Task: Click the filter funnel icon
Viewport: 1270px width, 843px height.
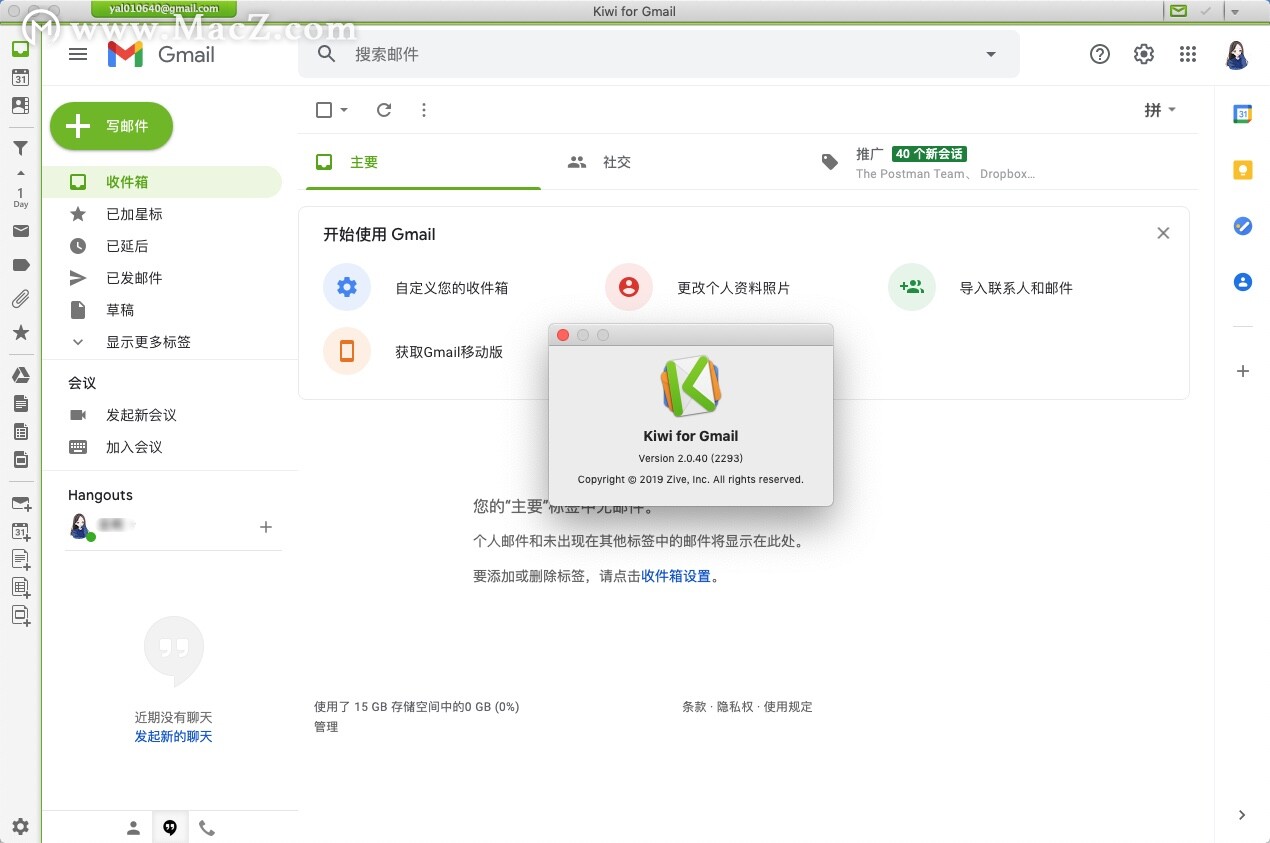Action: pos(20,148)
